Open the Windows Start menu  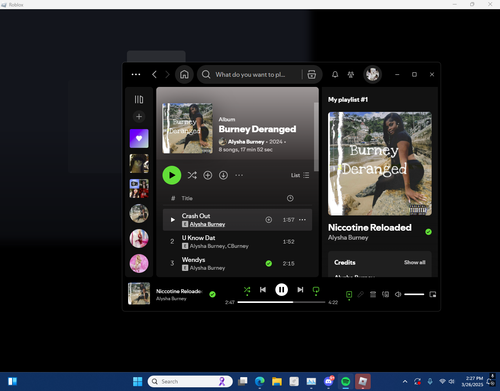pos(137,381)
